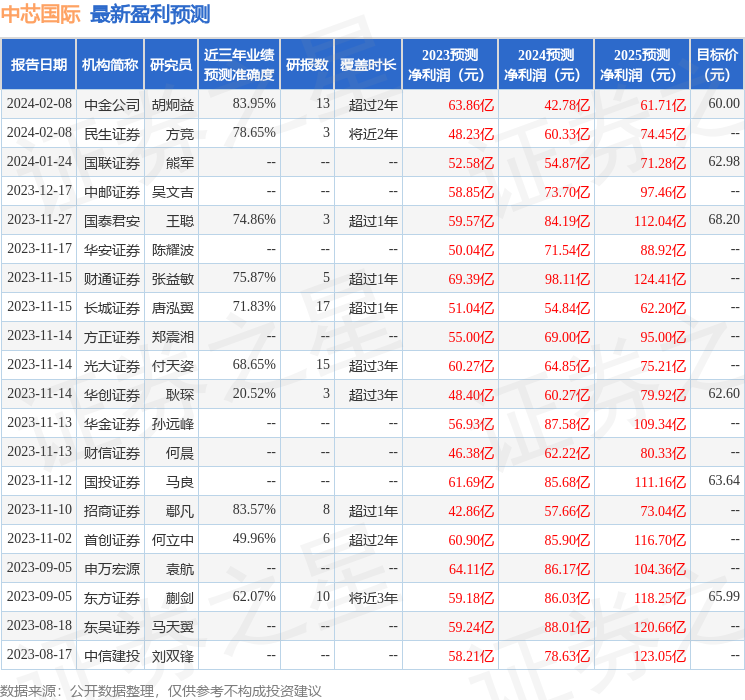
Task: Click analyst name 付天姿
Action: pos(173,366)
